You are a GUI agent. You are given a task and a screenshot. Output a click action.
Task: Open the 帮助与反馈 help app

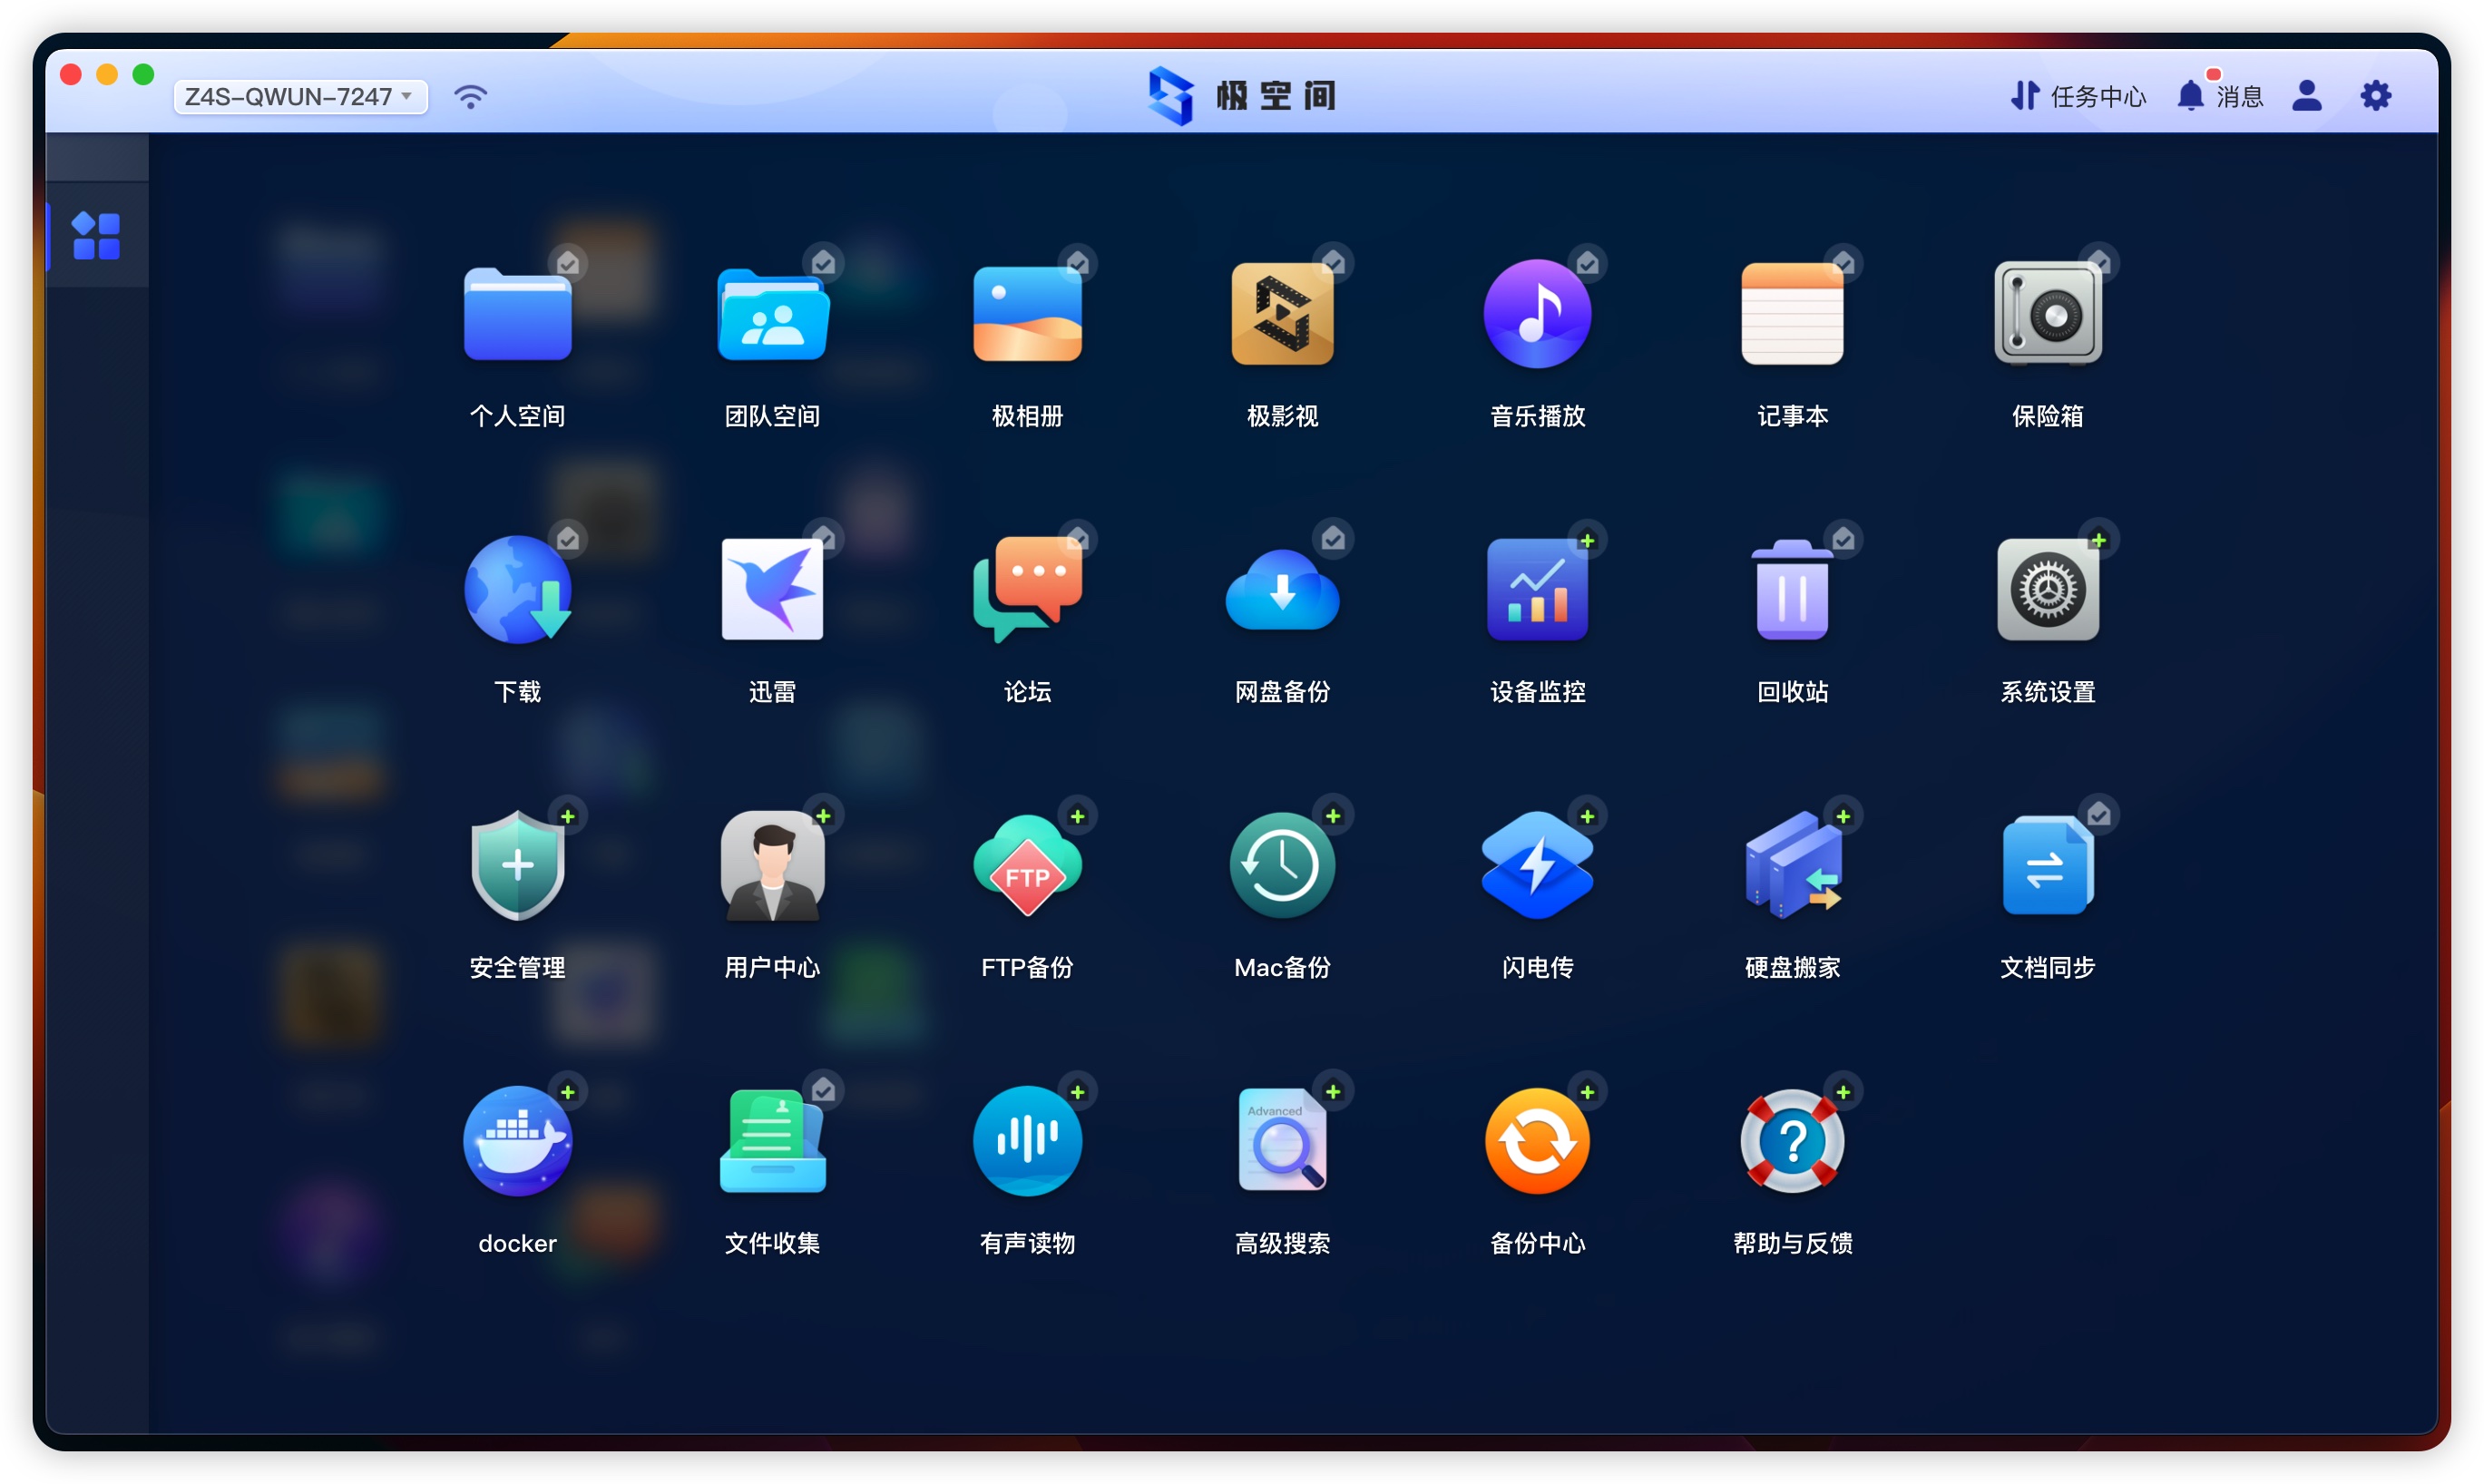[x=1792, y=1141]
